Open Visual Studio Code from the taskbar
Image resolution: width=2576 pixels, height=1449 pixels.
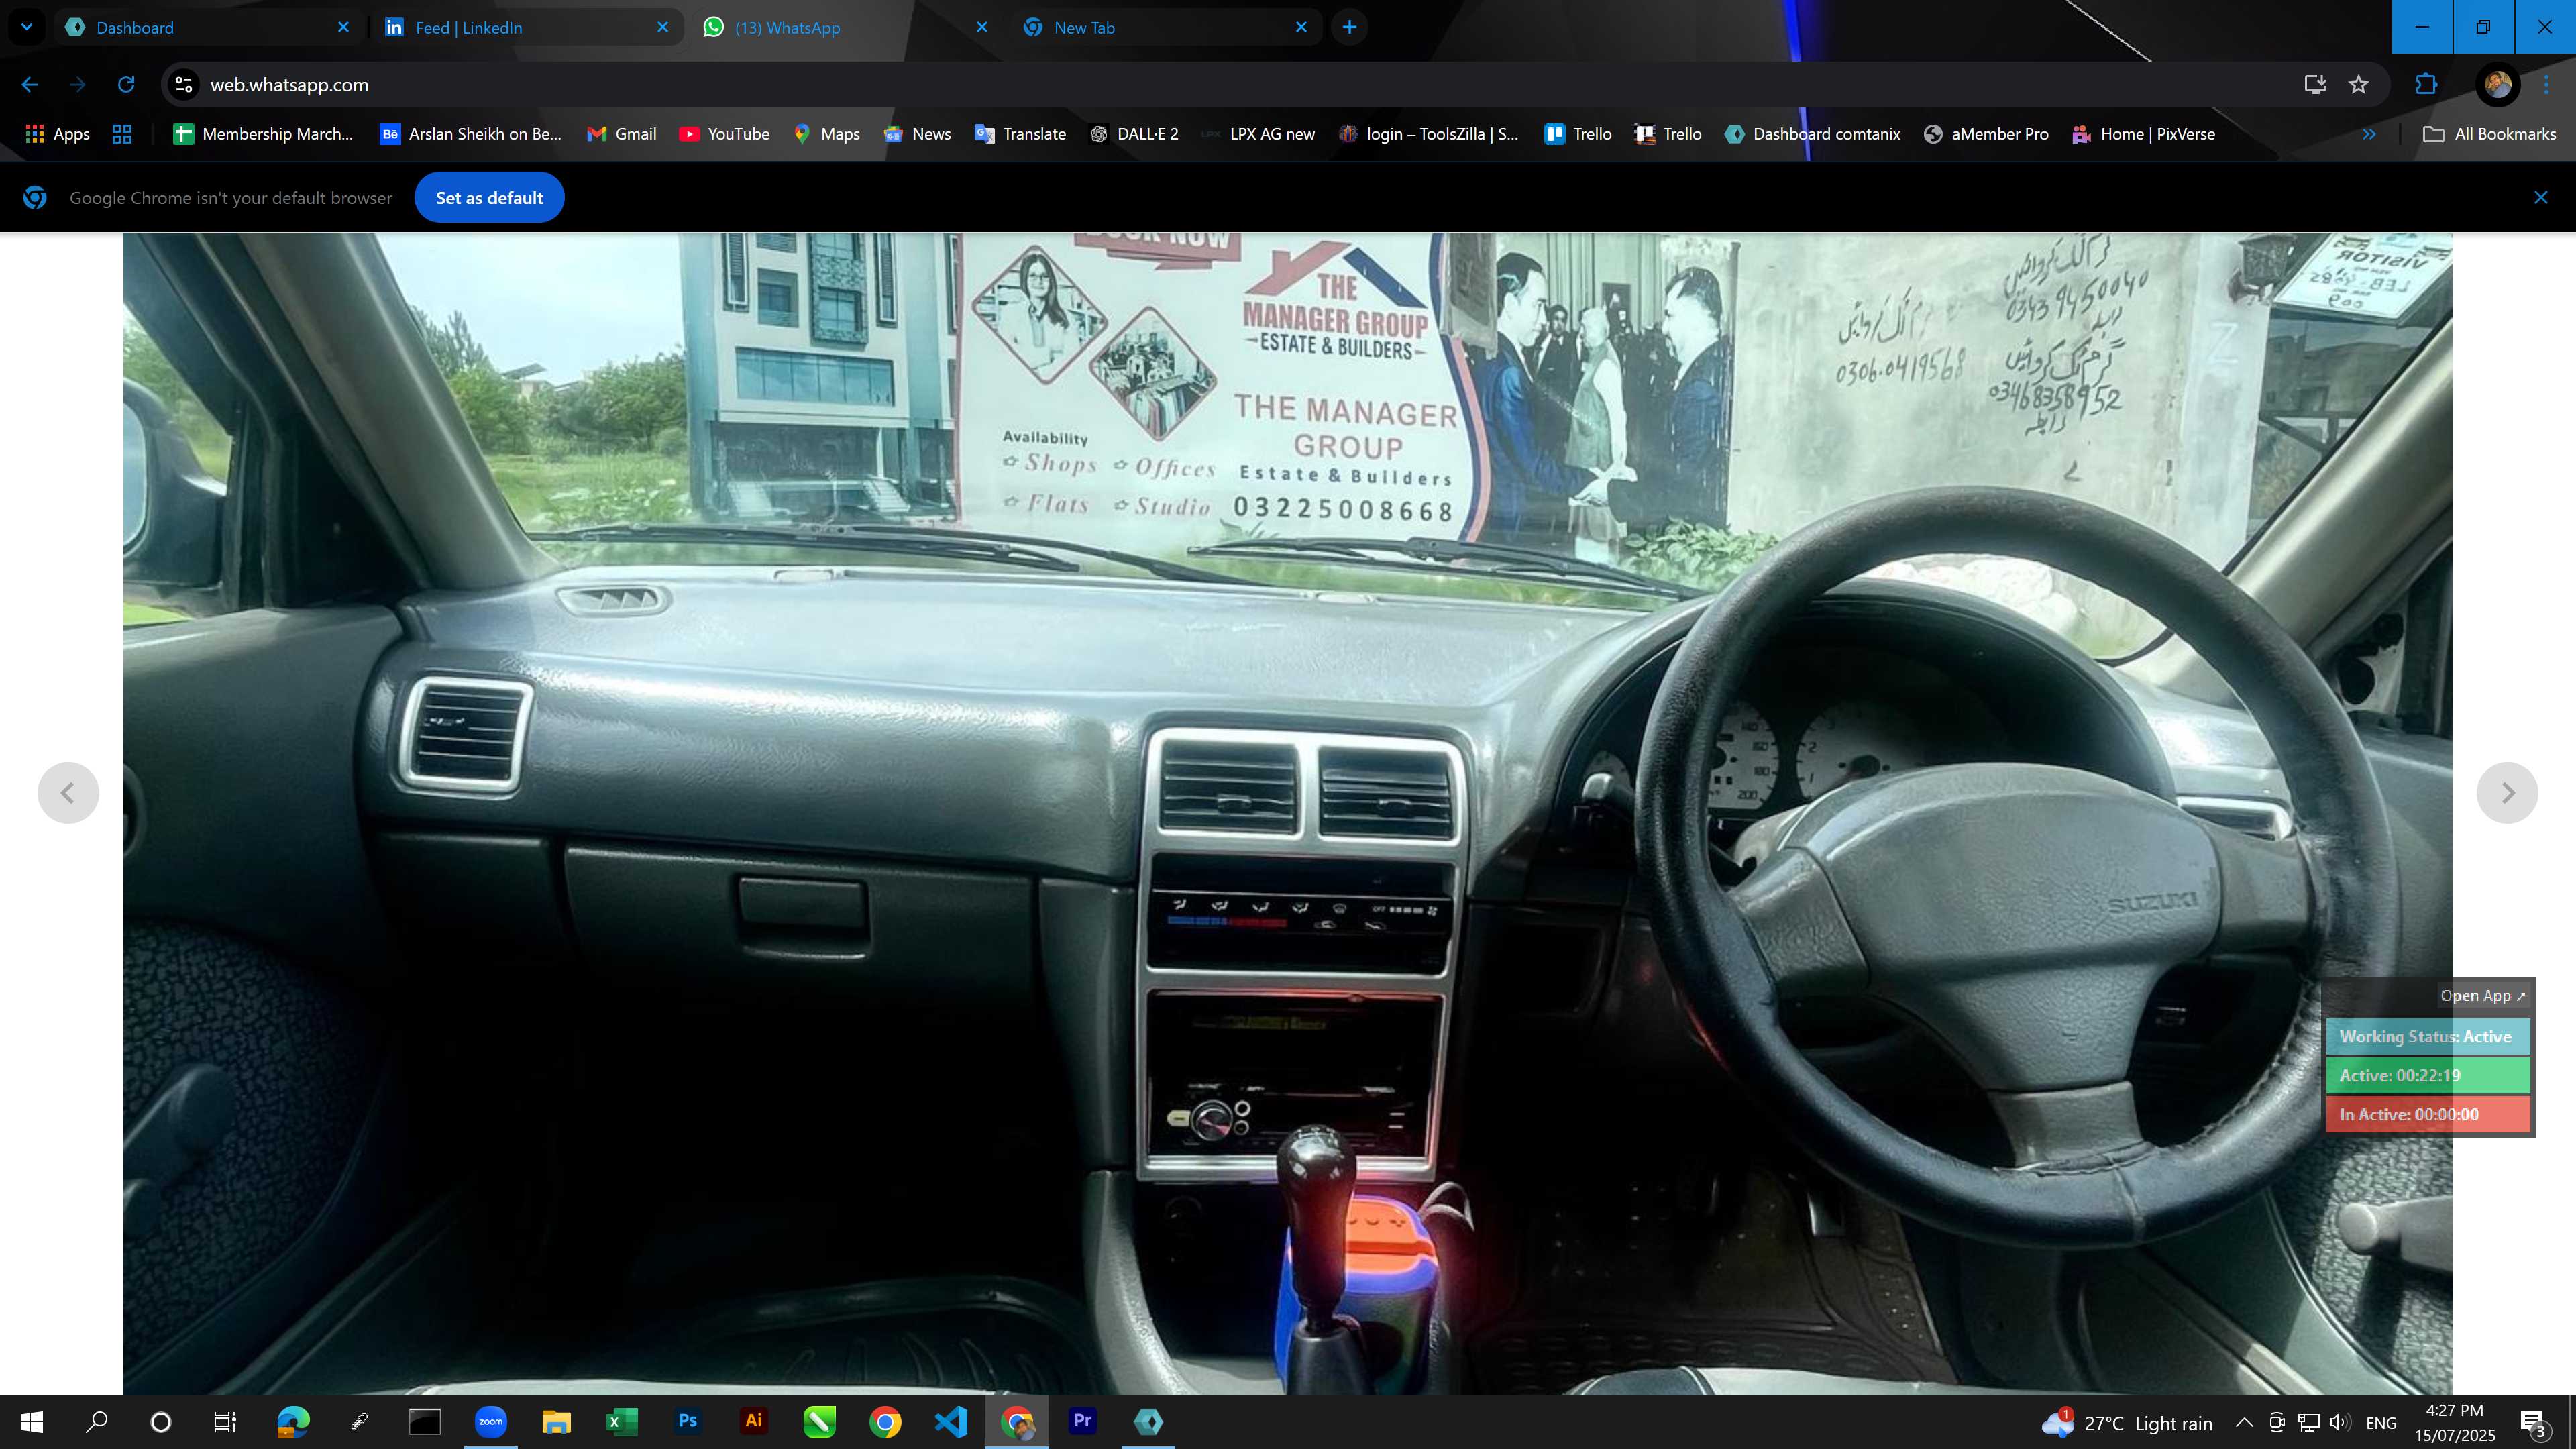coord(951,1422)
